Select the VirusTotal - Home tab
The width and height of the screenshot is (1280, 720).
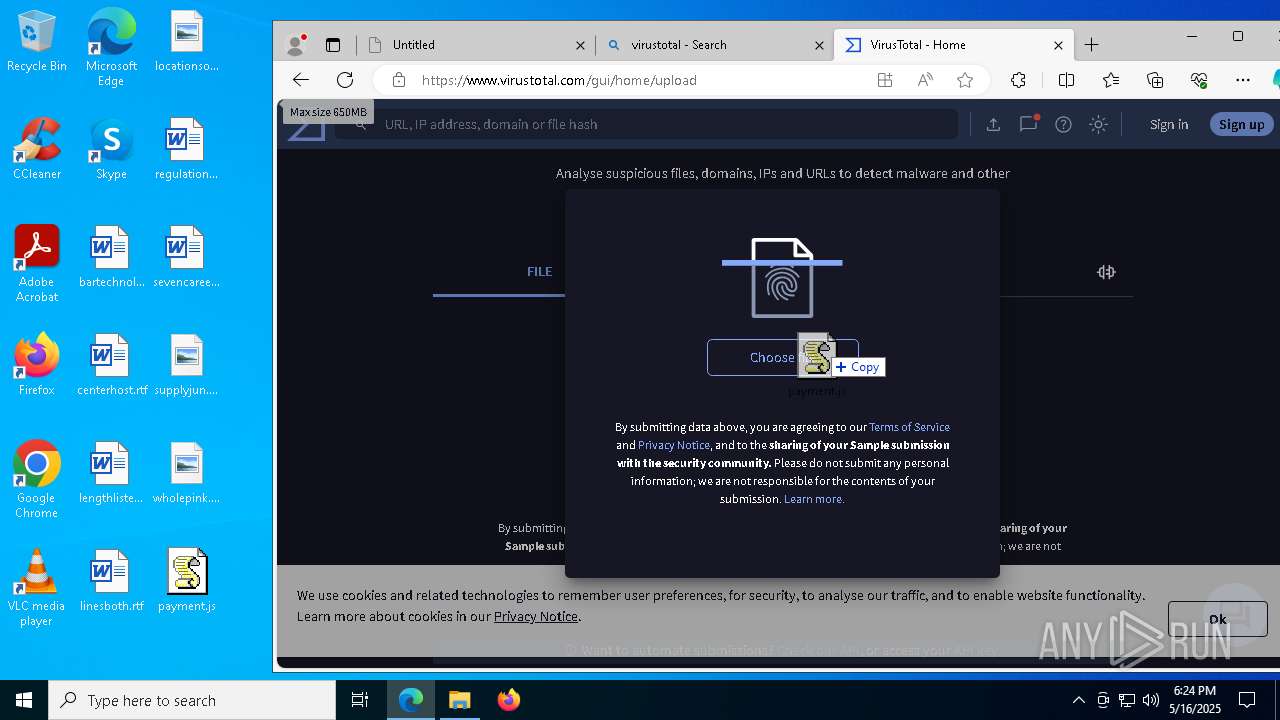(953, 45)
